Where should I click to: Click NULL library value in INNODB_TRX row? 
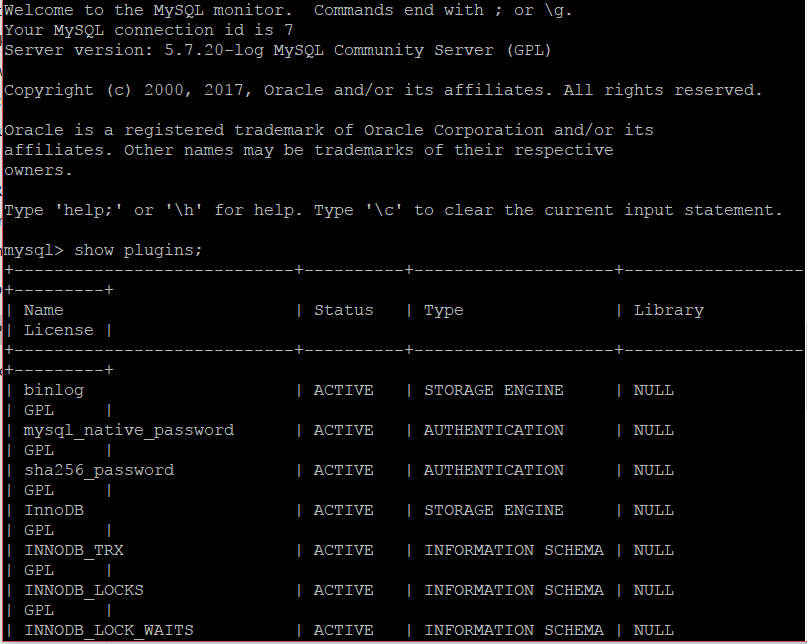pos(654,550)
